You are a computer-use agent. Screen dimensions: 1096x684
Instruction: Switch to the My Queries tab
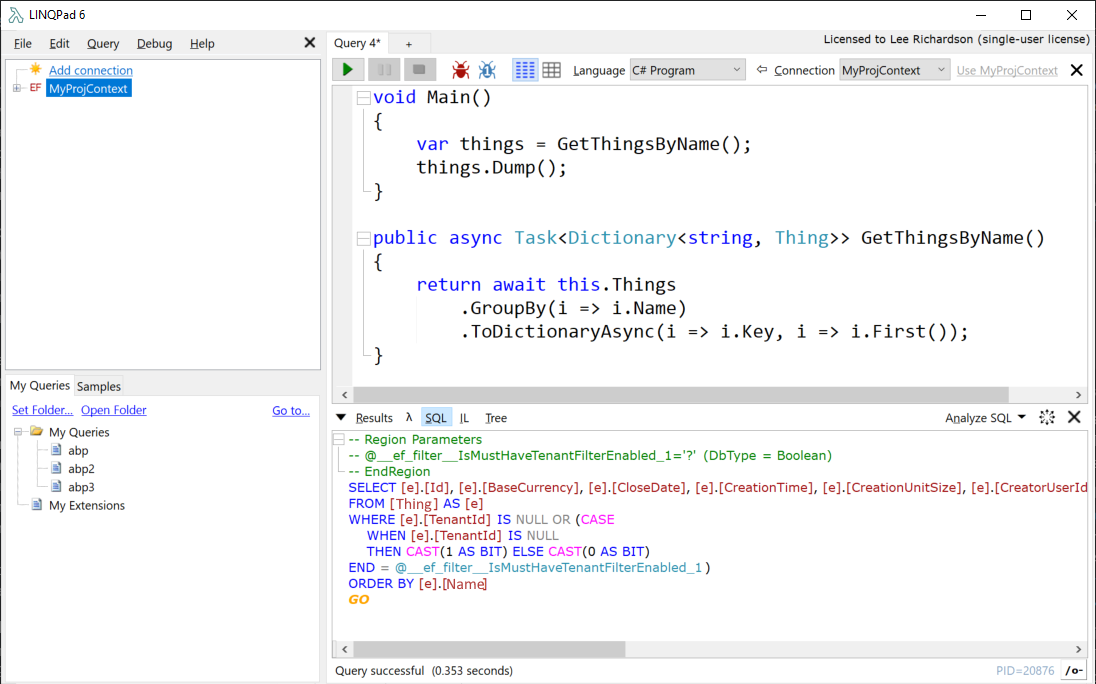pyautogui.click(x=40, y=386)
